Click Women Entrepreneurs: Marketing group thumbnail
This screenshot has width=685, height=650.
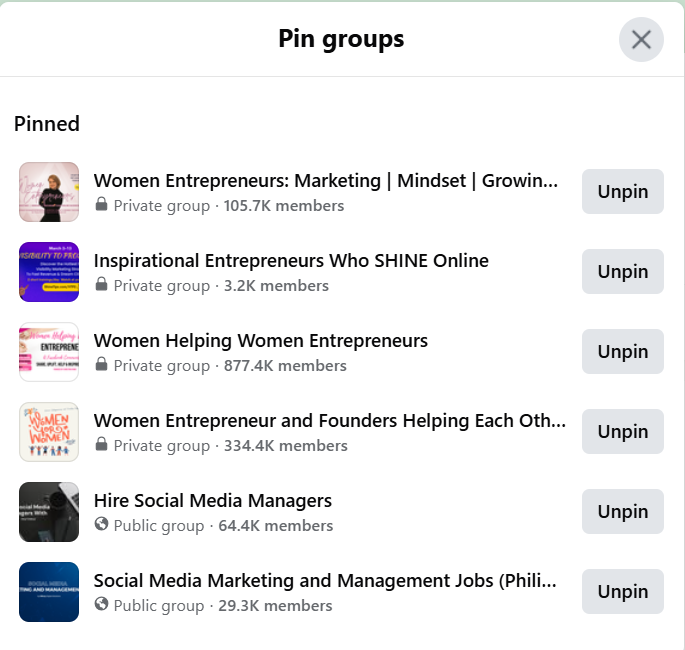pyautogui.click(x=49, y=192)
